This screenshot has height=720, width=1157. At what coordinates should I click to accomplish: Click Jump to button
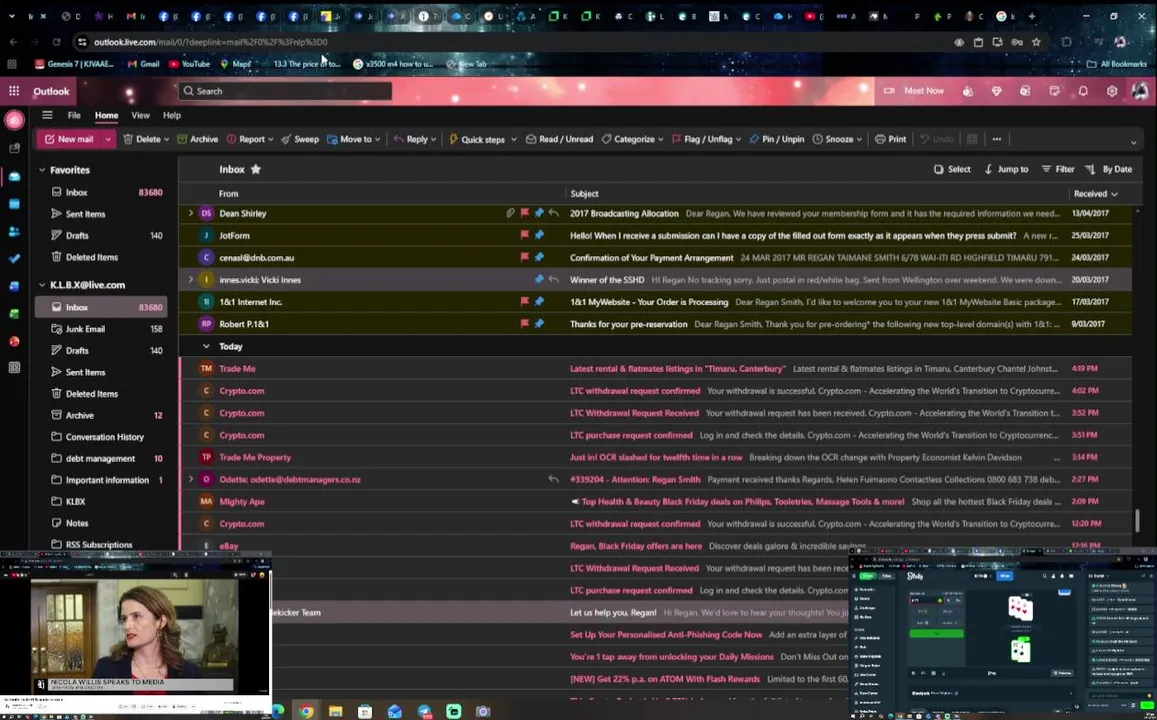click(1006, 170)
